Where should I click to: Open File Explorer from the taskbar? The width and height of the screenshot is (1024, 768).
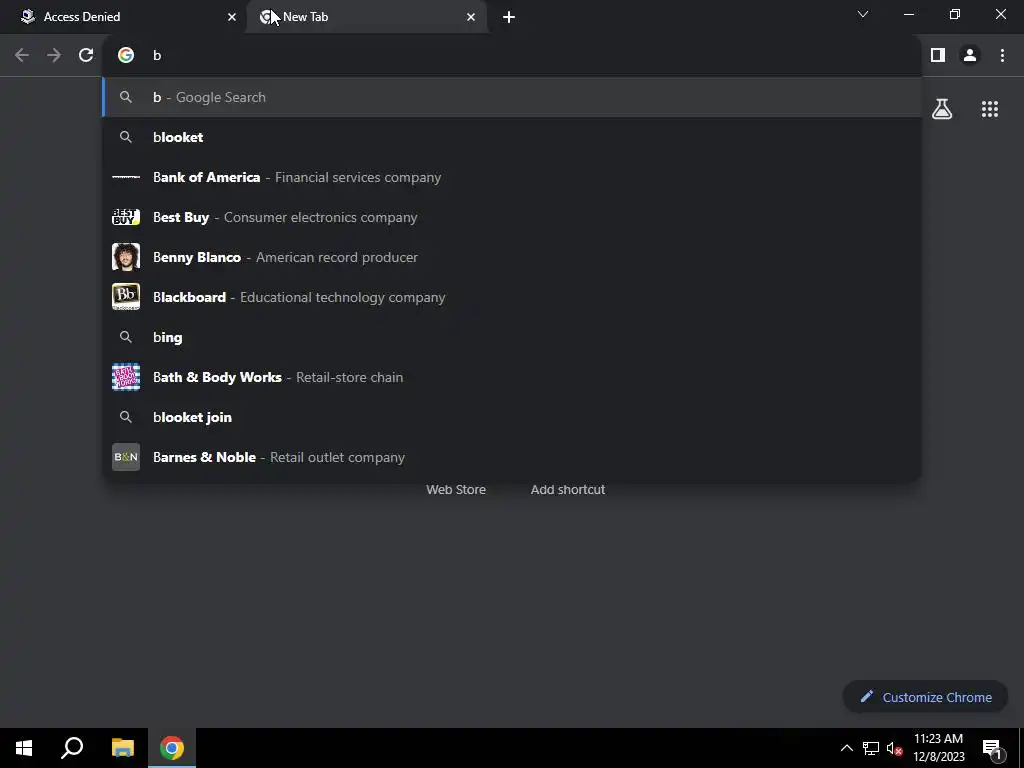(123, 748)
